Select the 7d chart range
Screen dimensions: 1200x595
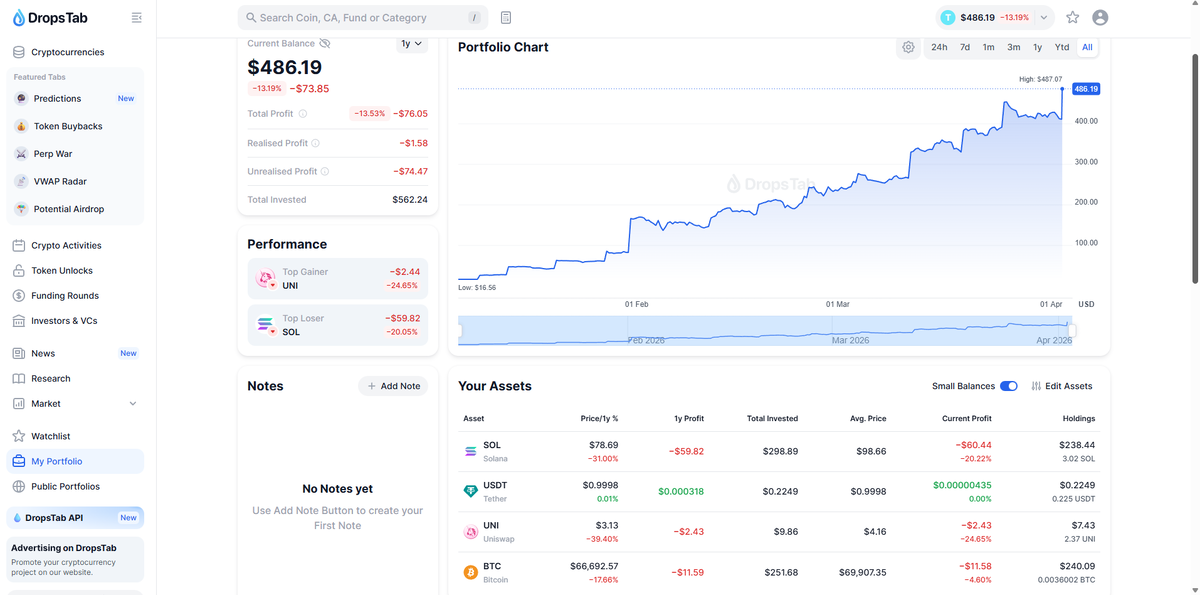coord(965,47)
